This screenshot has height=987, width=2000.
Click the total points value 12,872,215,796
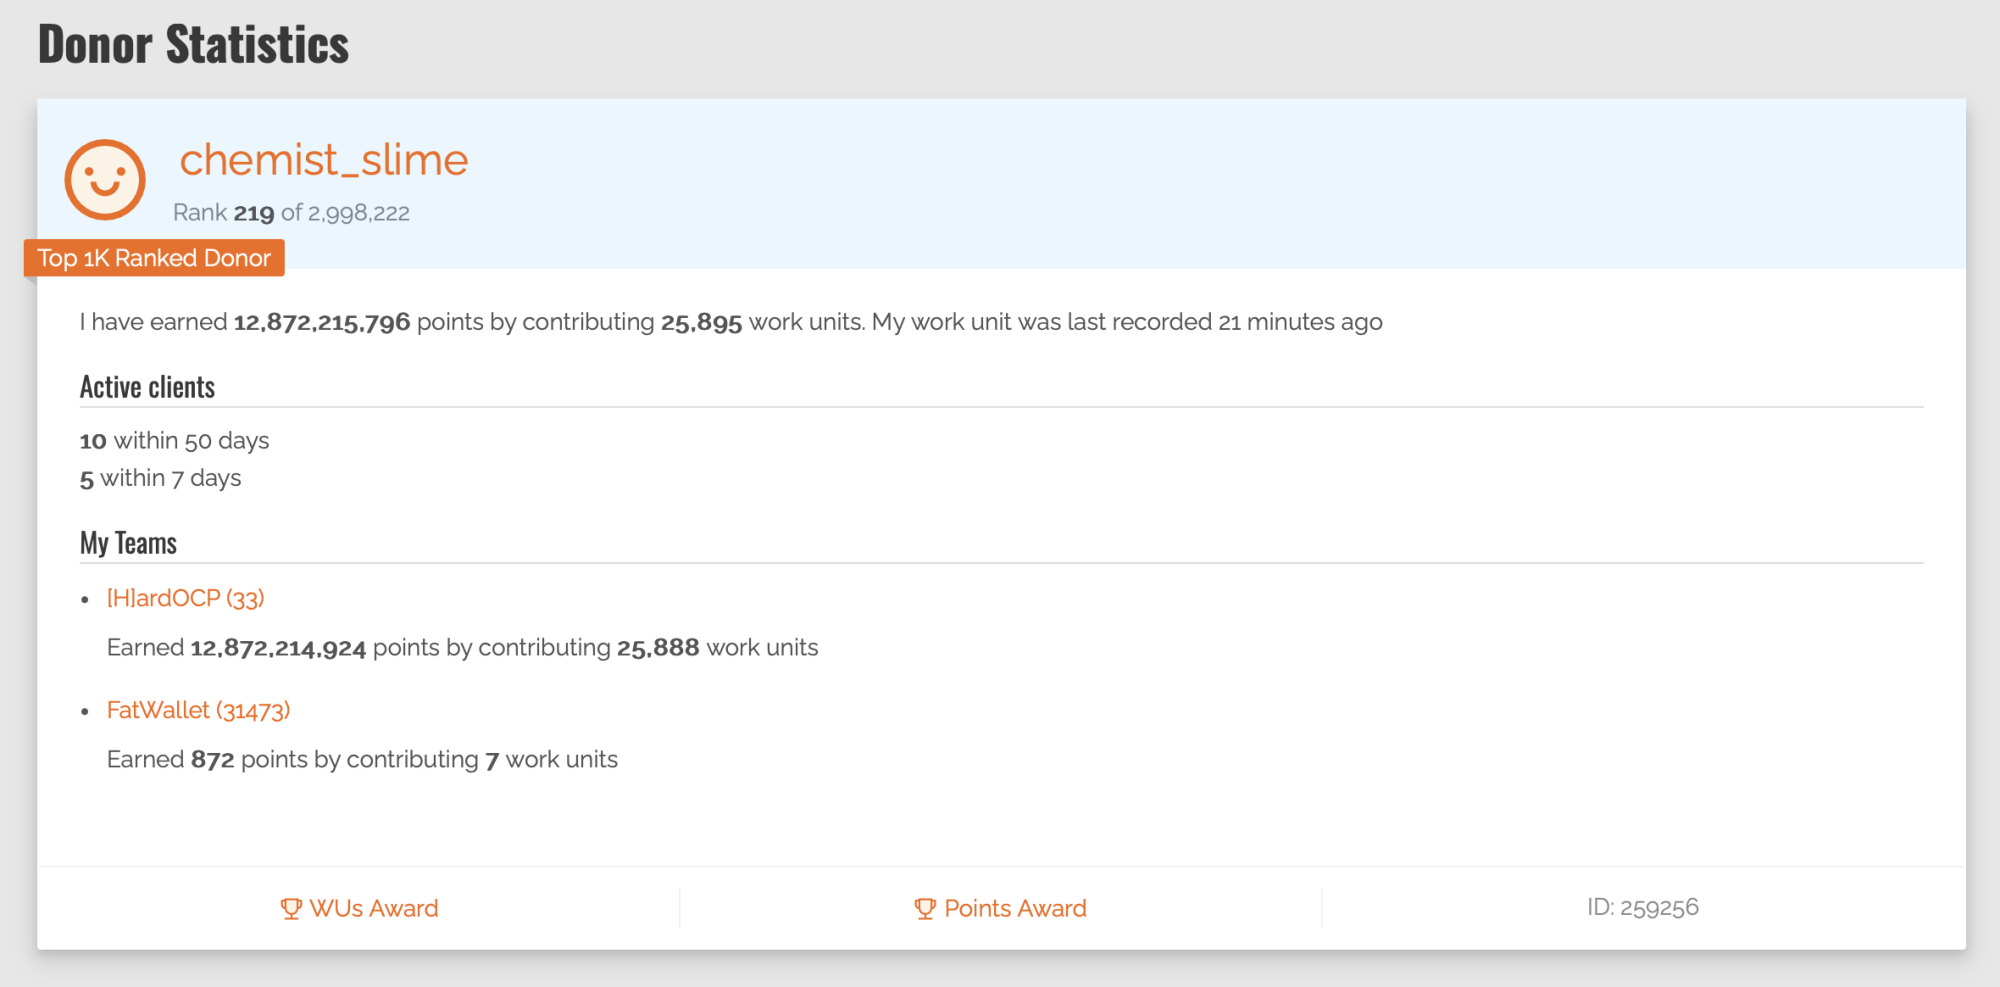321,322
